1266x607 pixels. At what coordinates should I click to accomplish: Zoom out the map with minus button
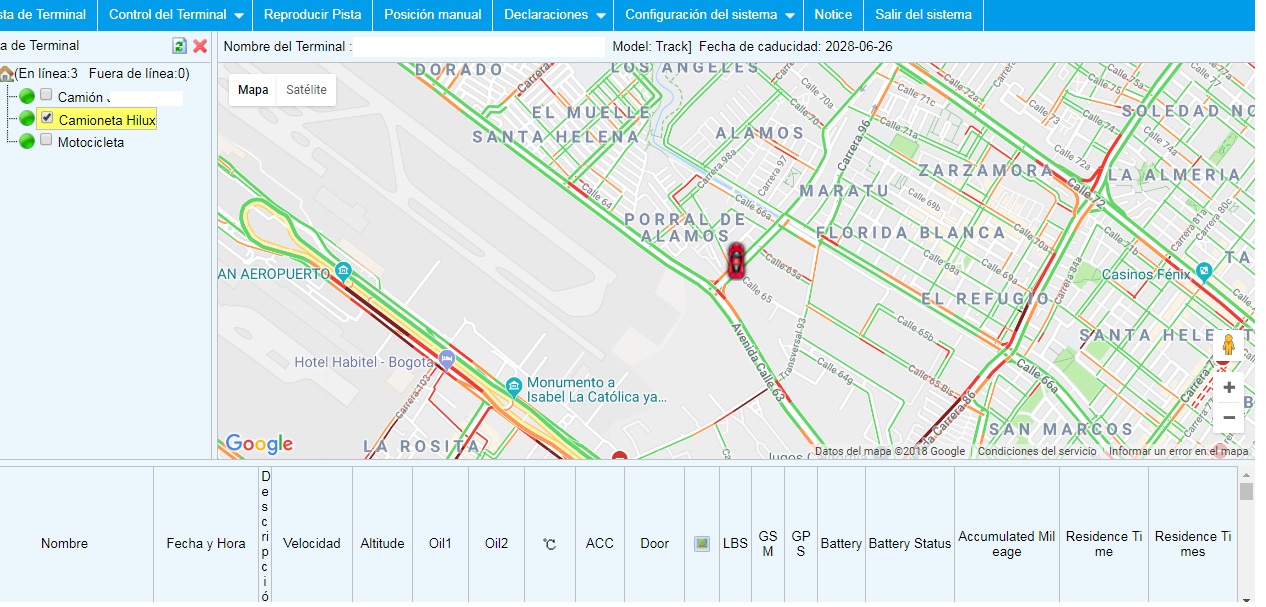point(1229,417)
